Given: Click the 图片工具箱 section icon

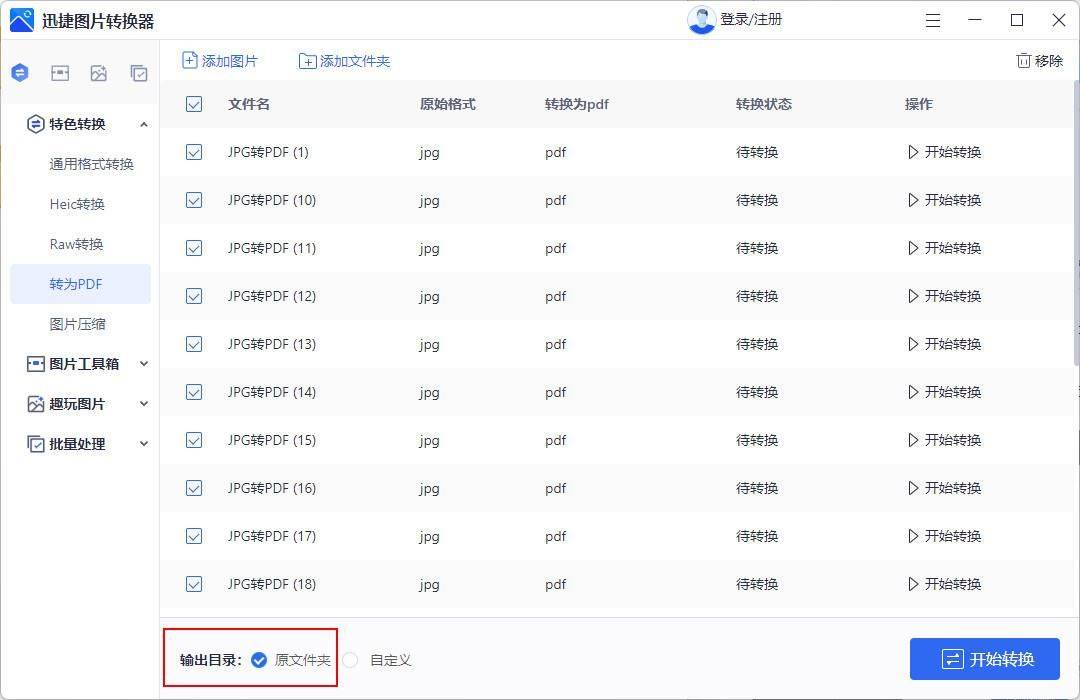Looking at the screenshot, I should 35,364.
